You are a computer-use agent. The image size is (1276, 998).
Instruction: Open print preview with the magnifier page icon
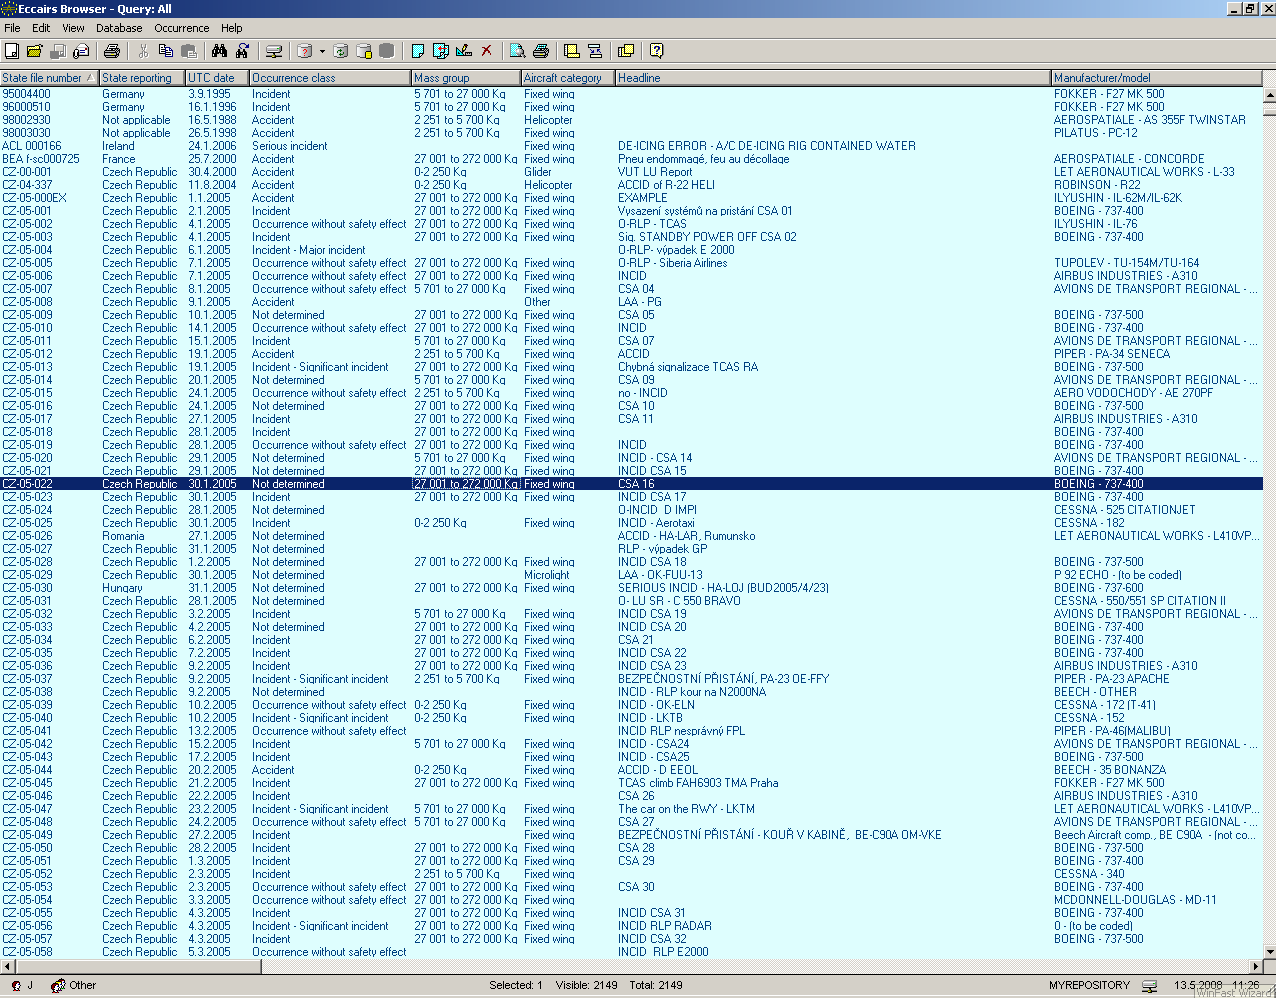pos(518,51)
